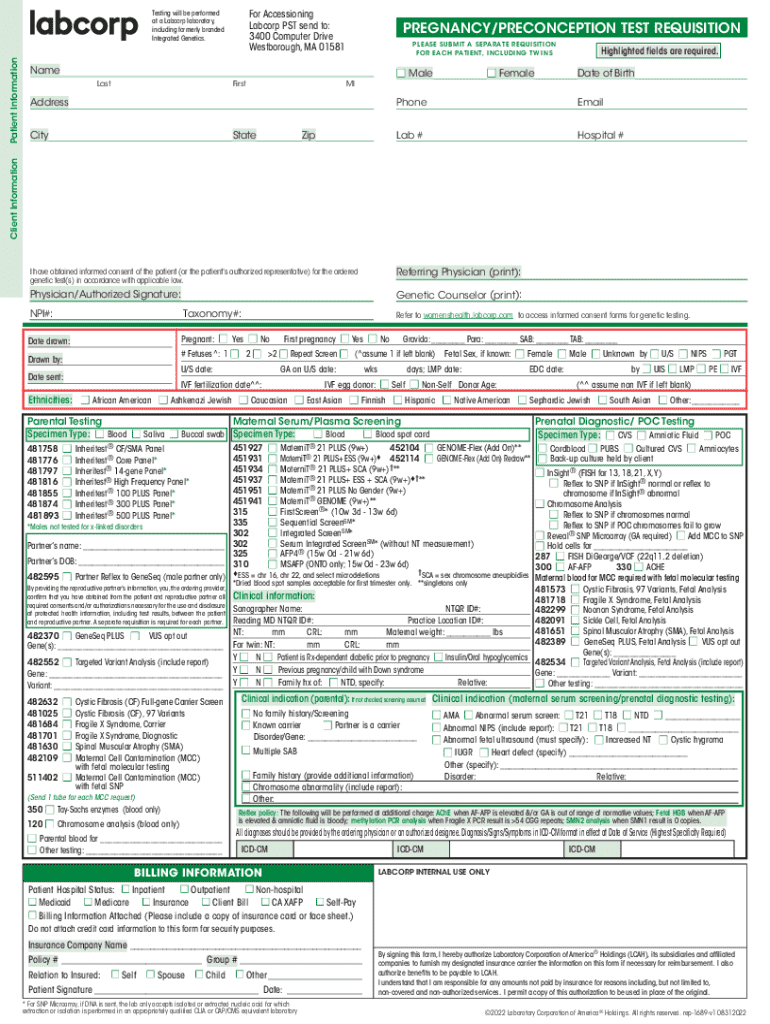Select CVS specimen type checkbox
This screenshot has width=770, height=1024.
(x=610, y=436)
